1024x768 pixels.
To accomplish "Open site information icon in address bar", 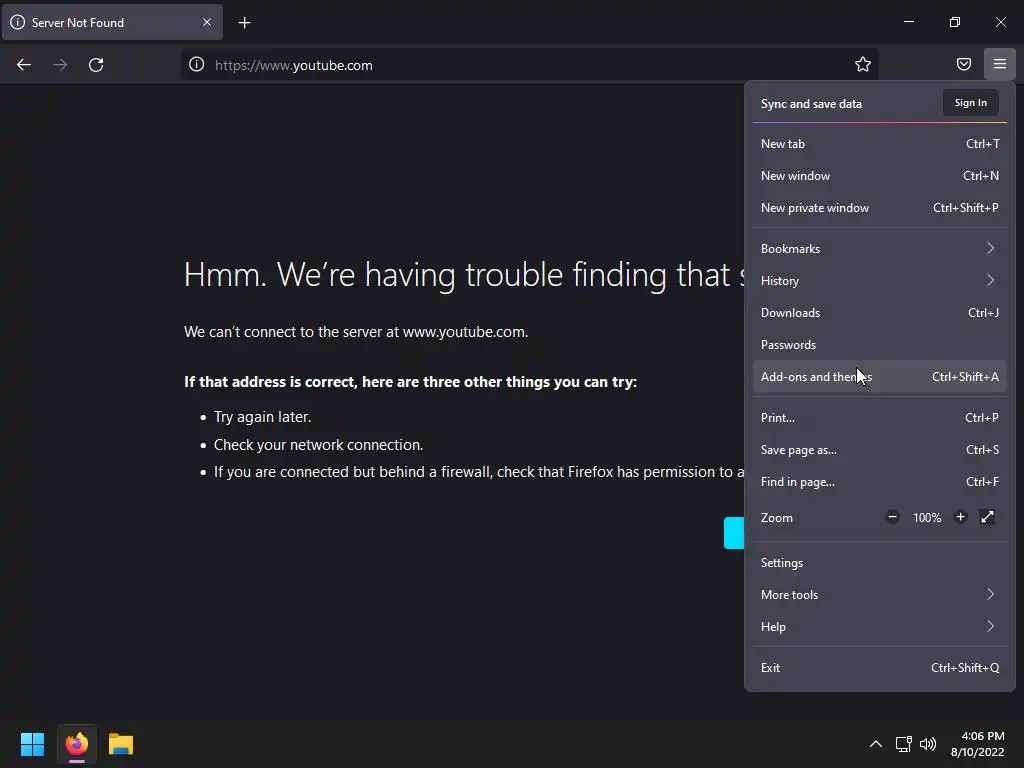I will click(197, 65).
